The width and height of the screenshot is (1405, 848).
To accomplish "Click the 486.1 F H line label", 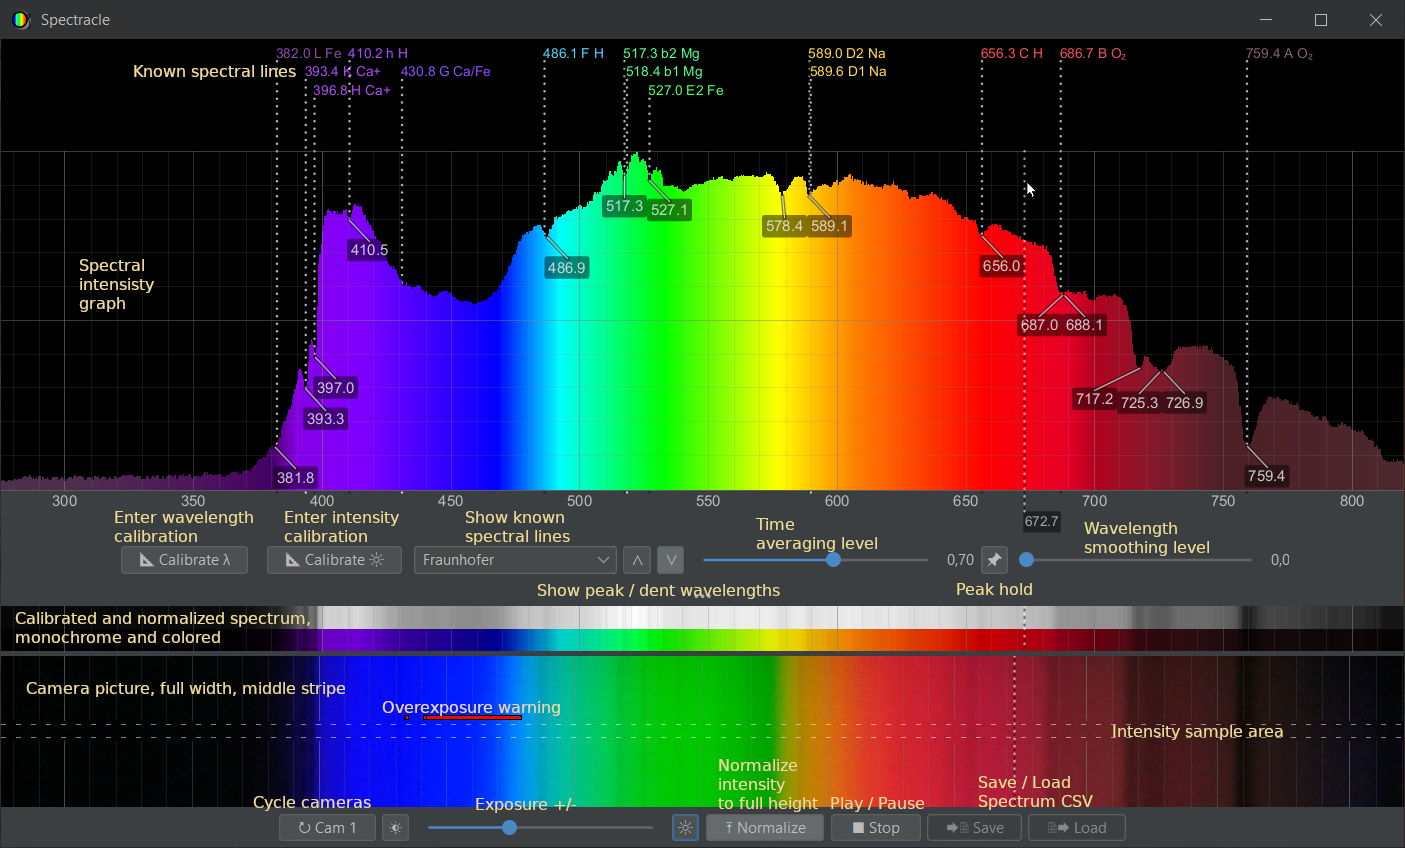I will coord(573,54).
